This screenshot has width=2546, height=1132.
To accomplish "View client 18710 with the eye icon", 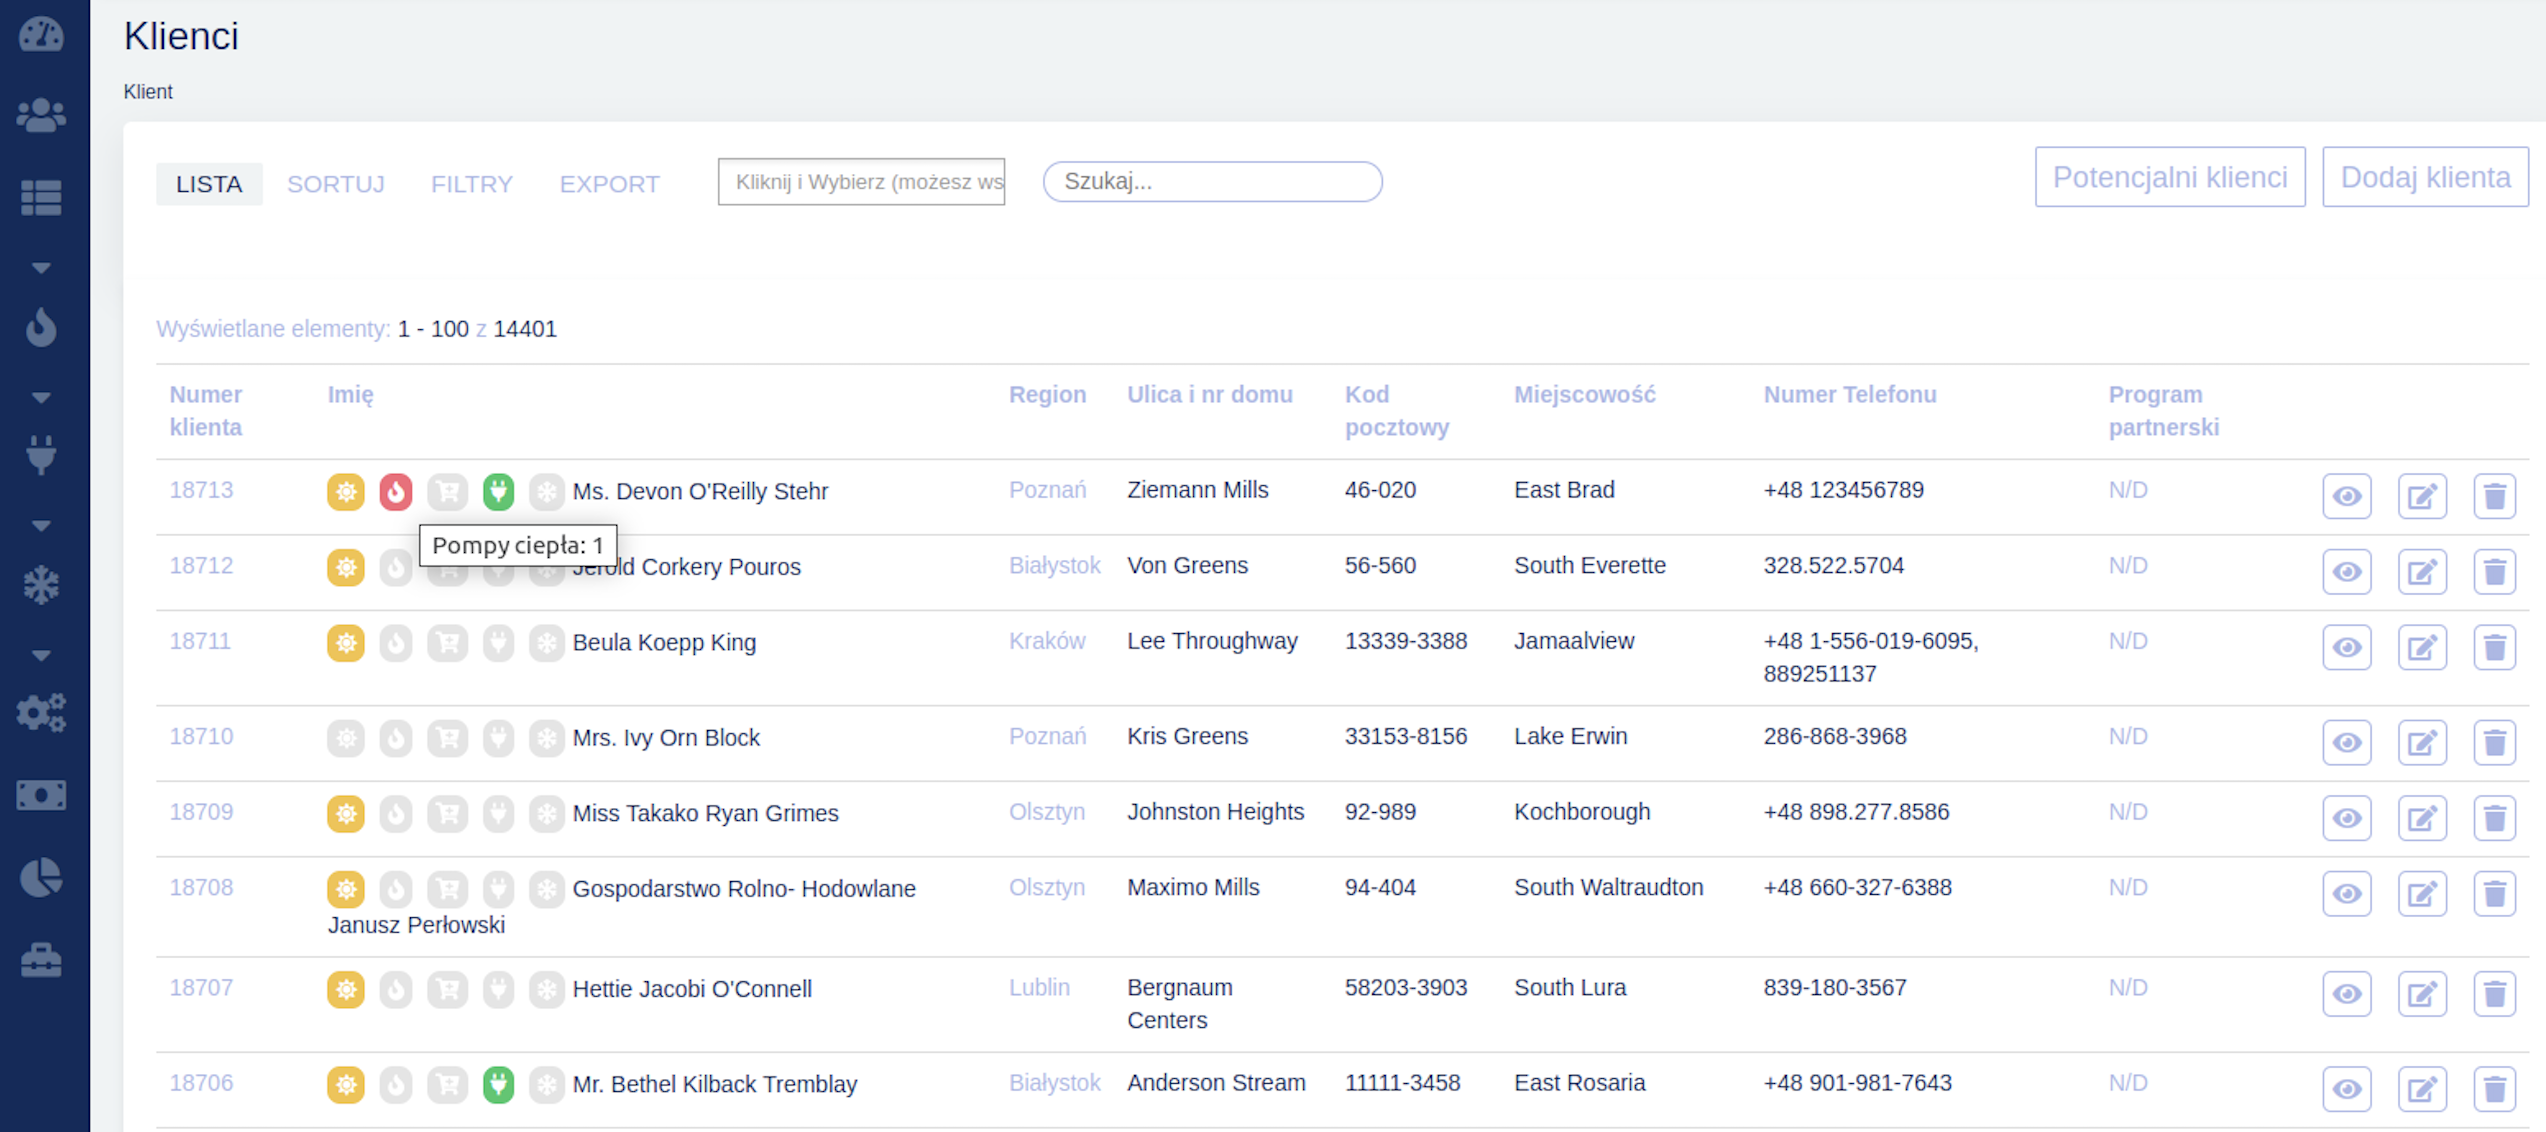I will click(2347, 743).
